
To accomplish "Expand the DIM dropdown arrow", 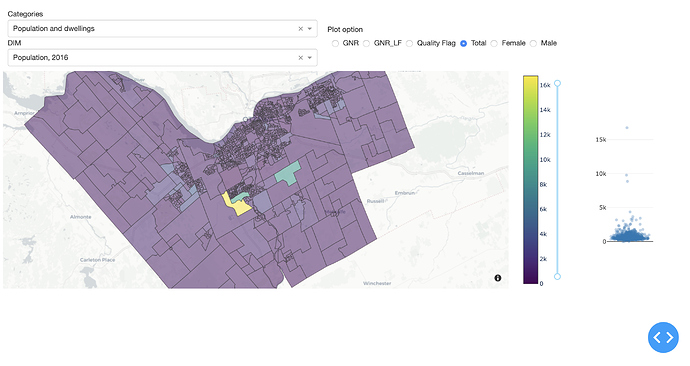I will (310, 58).
